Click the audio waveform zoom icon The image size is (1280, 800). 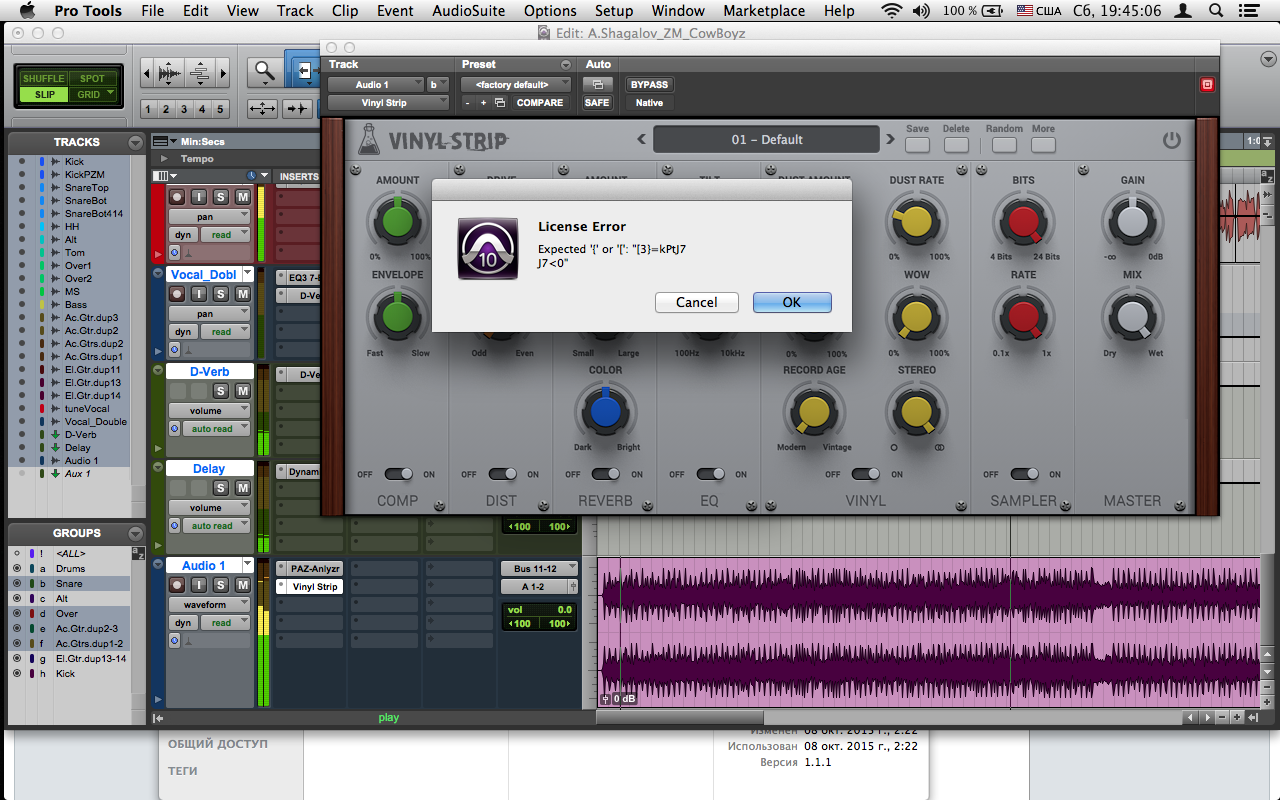click(x=171, y=74)
